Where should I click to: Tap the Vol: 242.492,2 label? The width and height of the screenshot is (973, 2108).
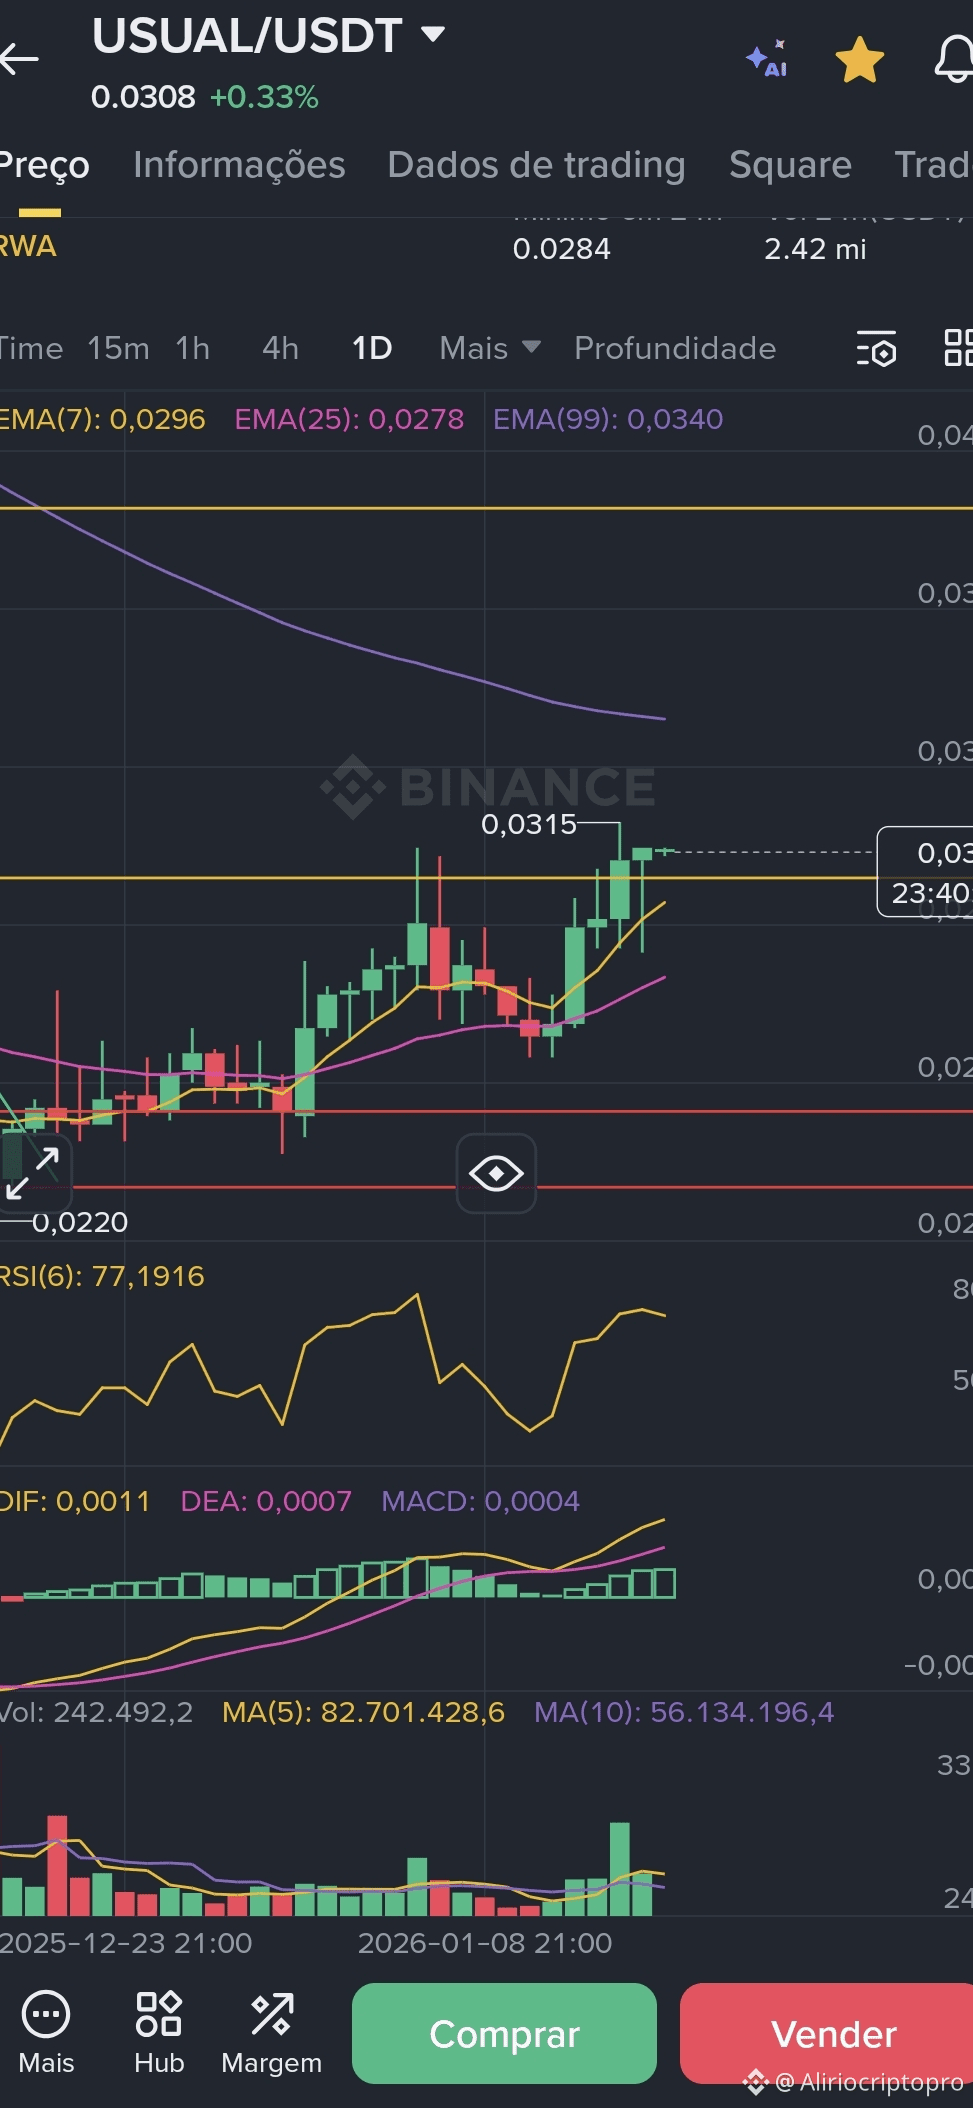coord(96,1713)
